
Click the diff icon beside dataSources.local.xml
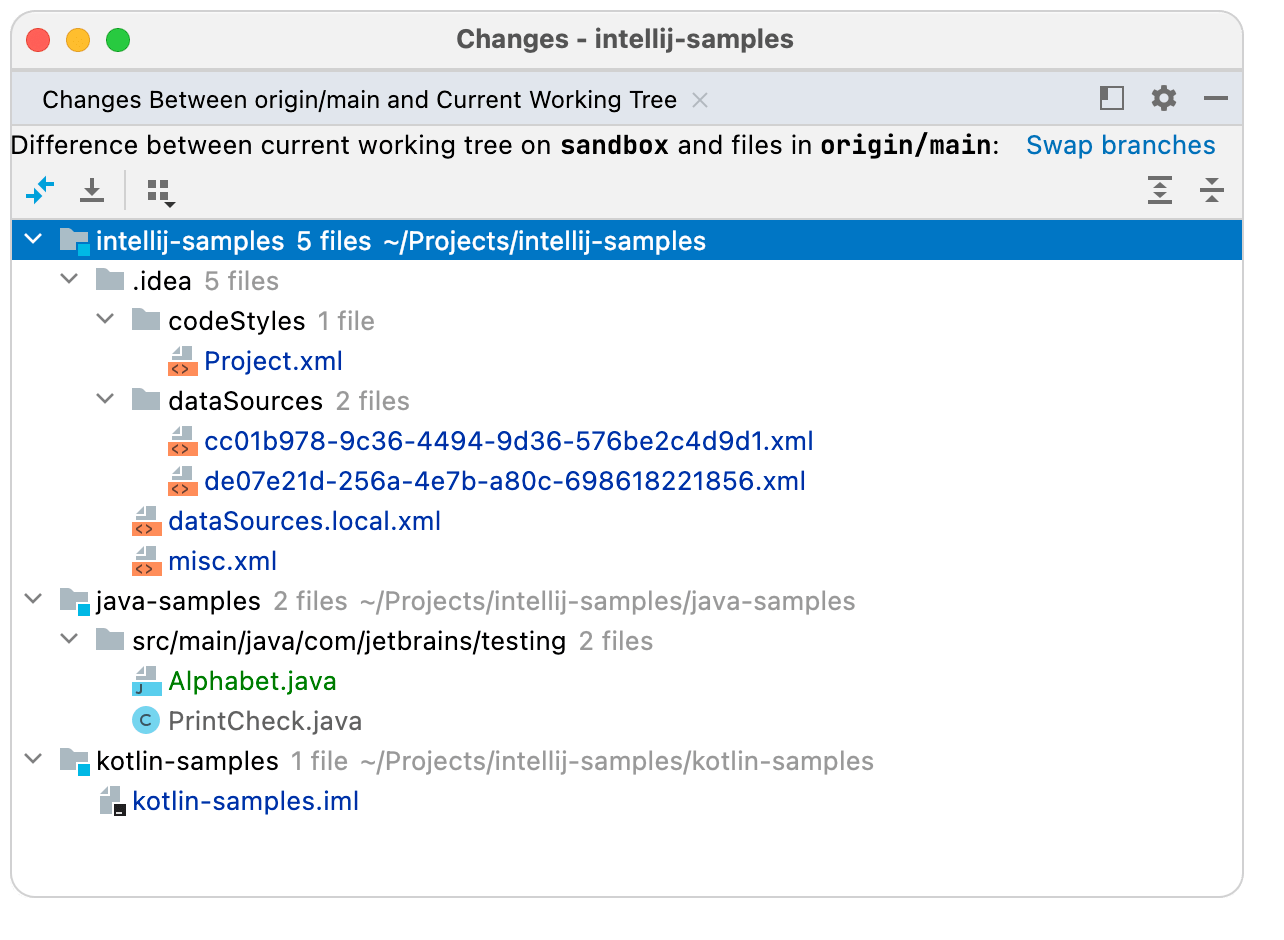click(x=146, y=520)
